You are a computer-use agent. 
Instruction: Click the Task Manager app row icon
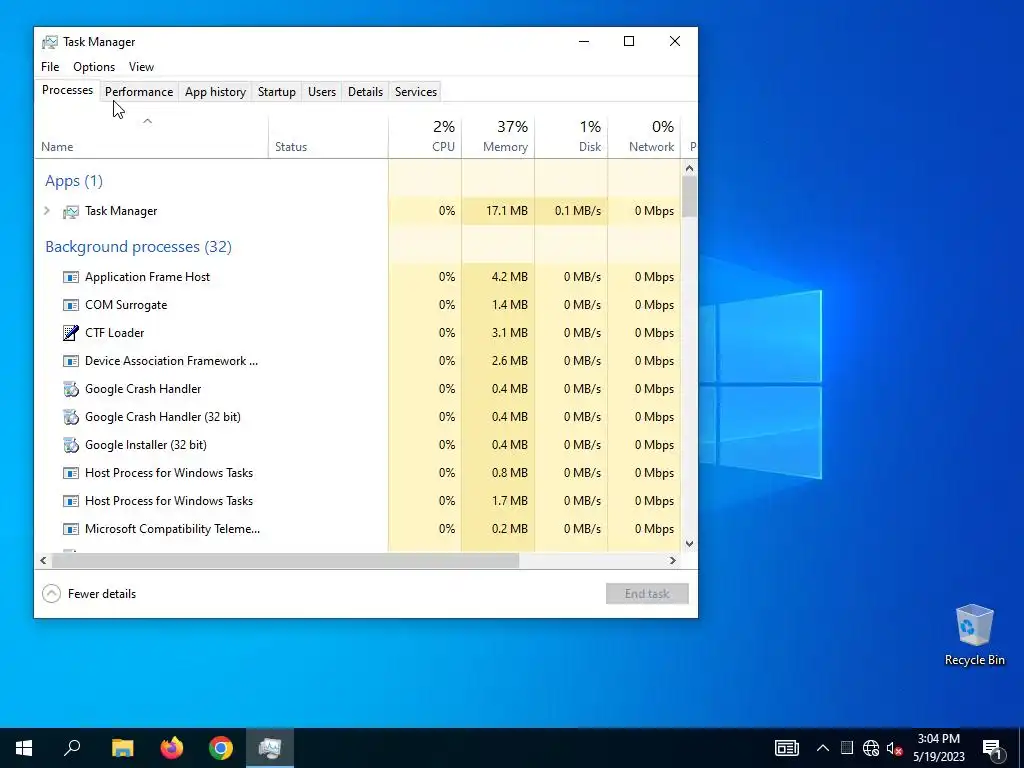point(71,212)
